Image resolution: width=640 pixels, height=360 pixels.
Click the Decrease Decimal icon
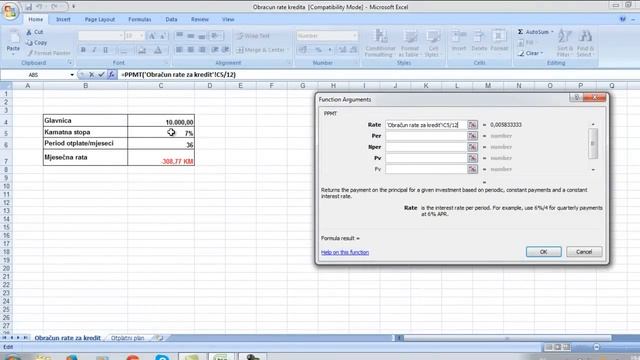click(353, 50)
